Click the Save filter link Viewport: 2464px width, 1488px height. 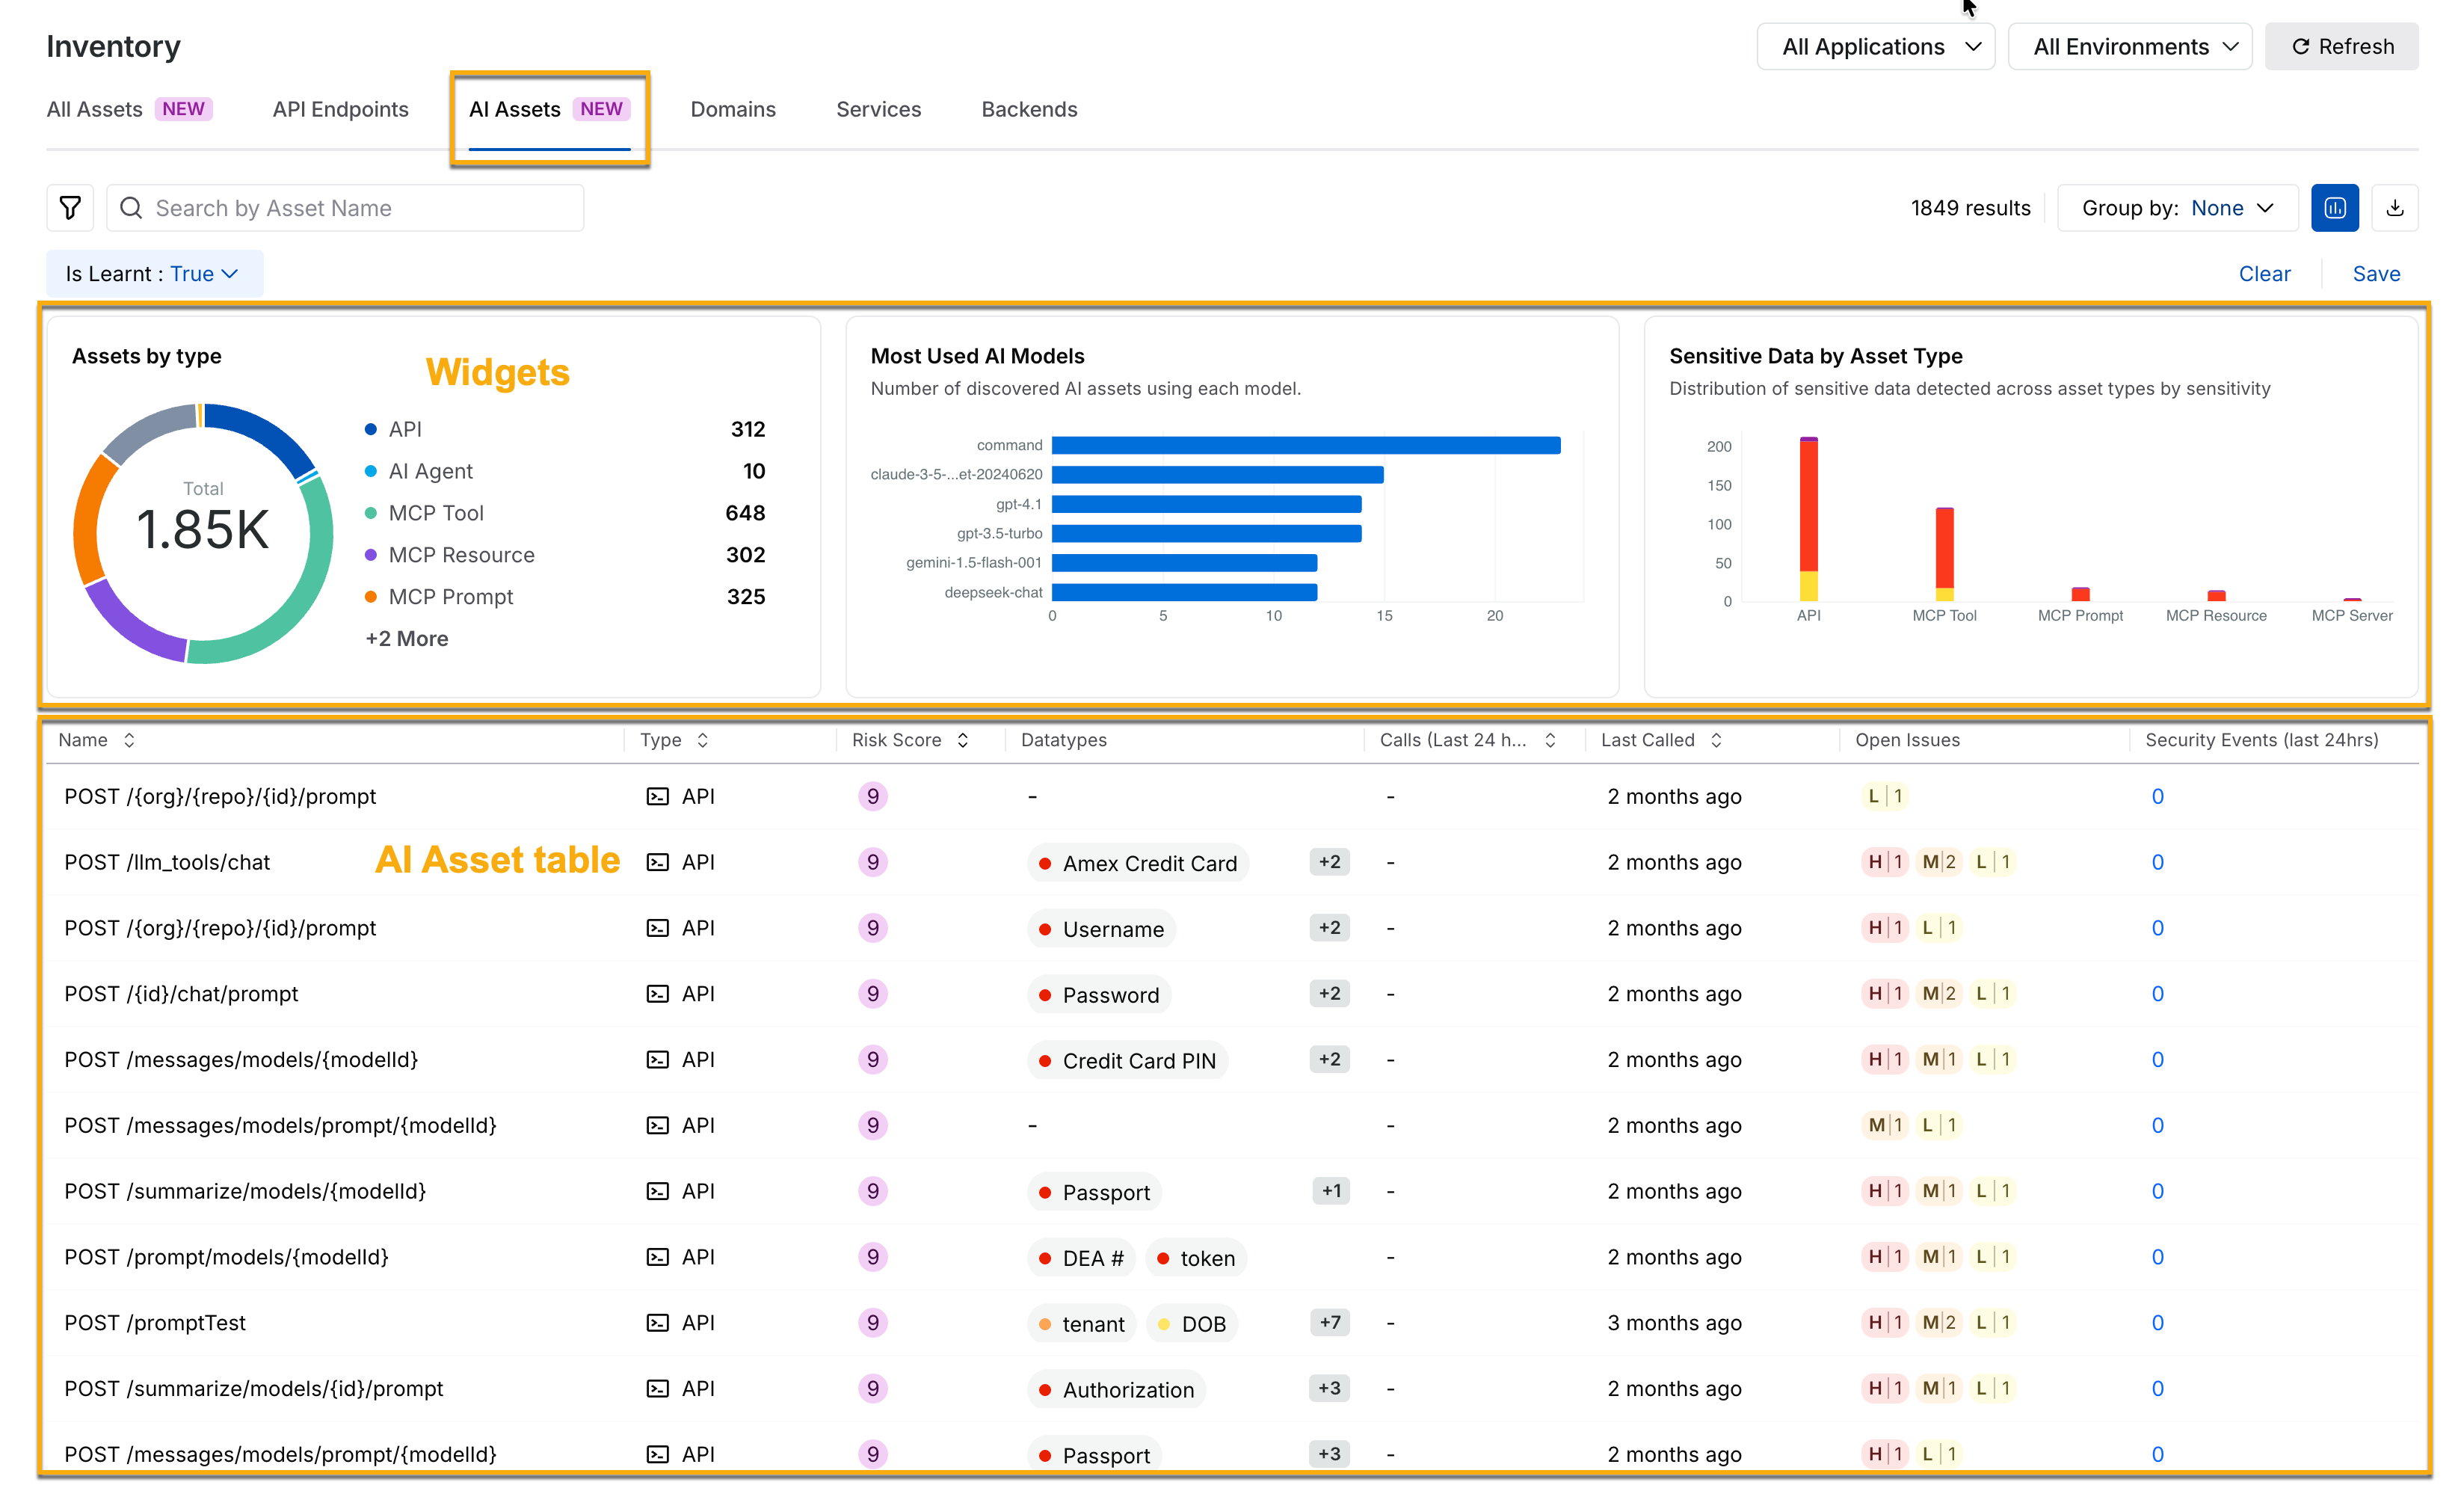pos(2376,274)
